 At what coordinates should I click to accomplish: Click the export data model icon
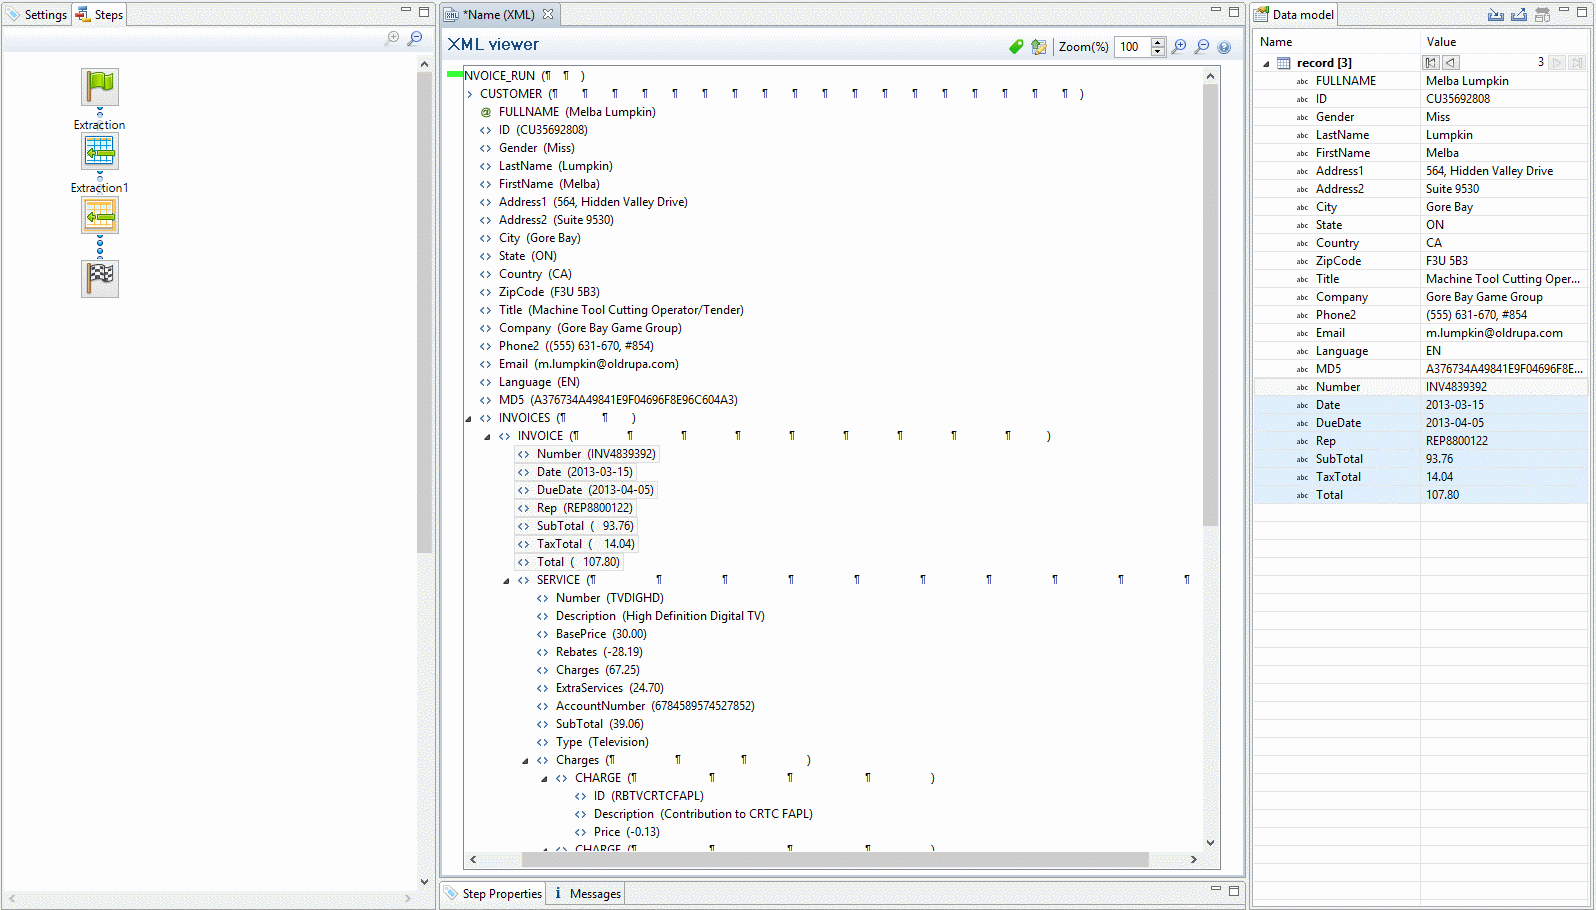point(1518,15)
